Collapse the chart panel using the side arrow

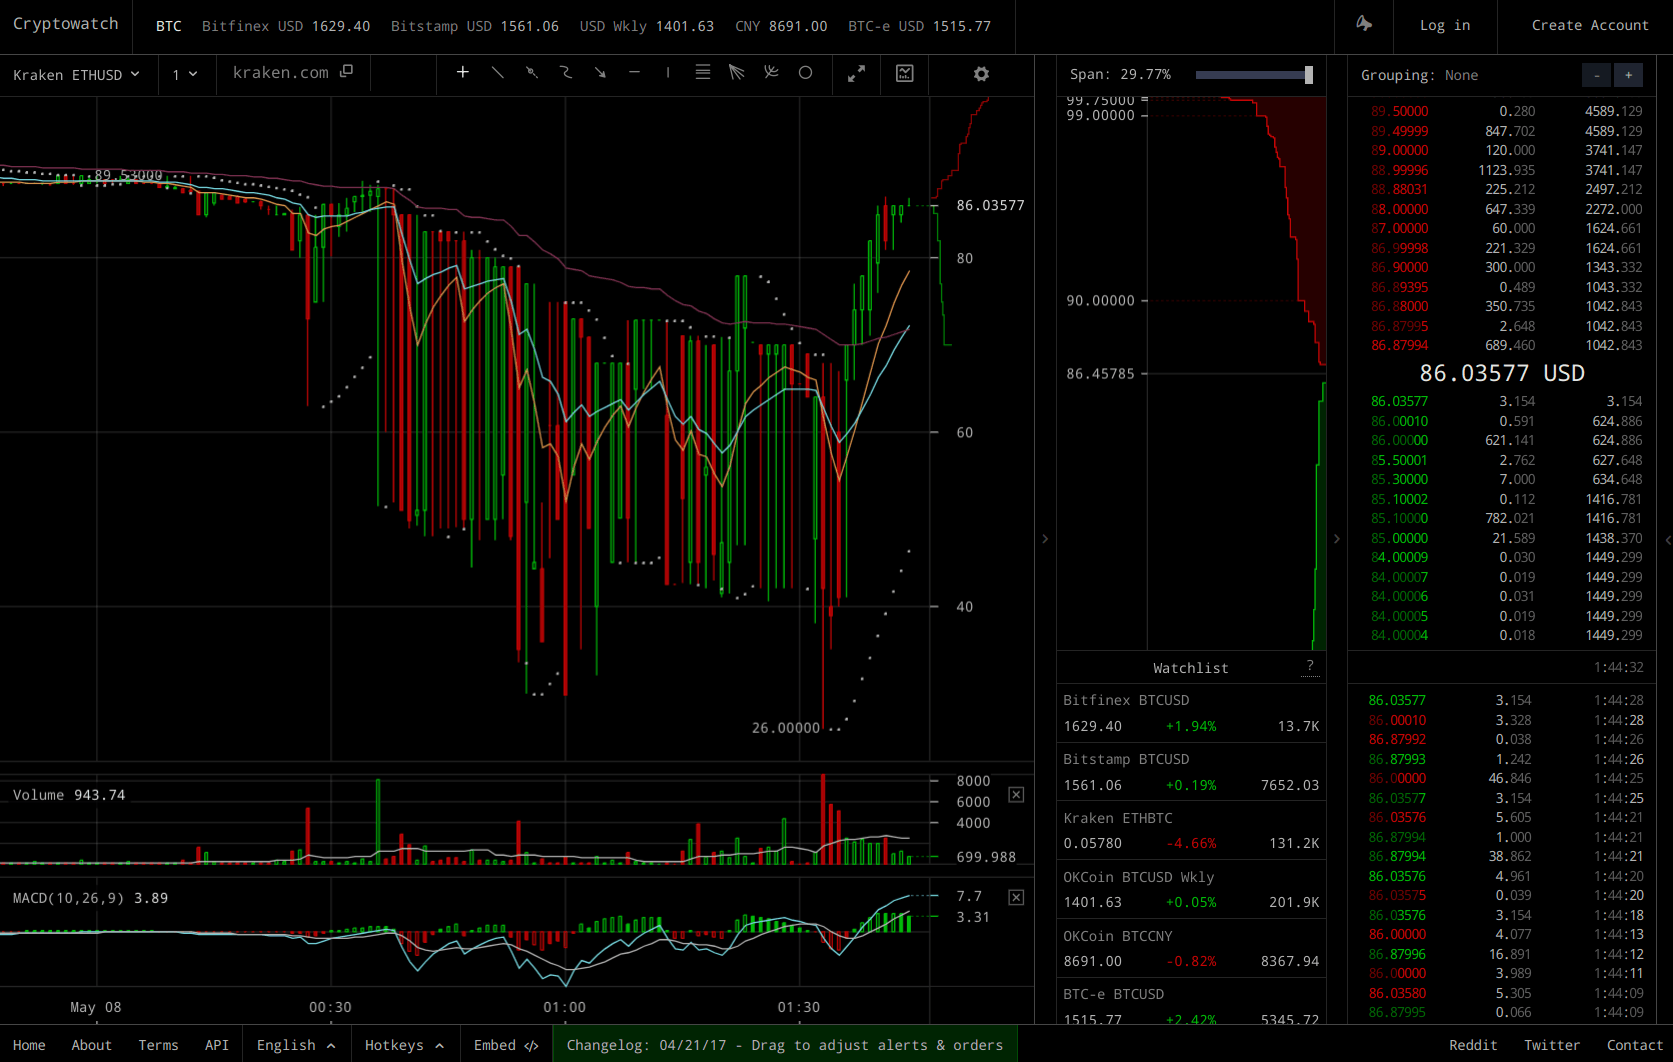tap(1045, 539)
